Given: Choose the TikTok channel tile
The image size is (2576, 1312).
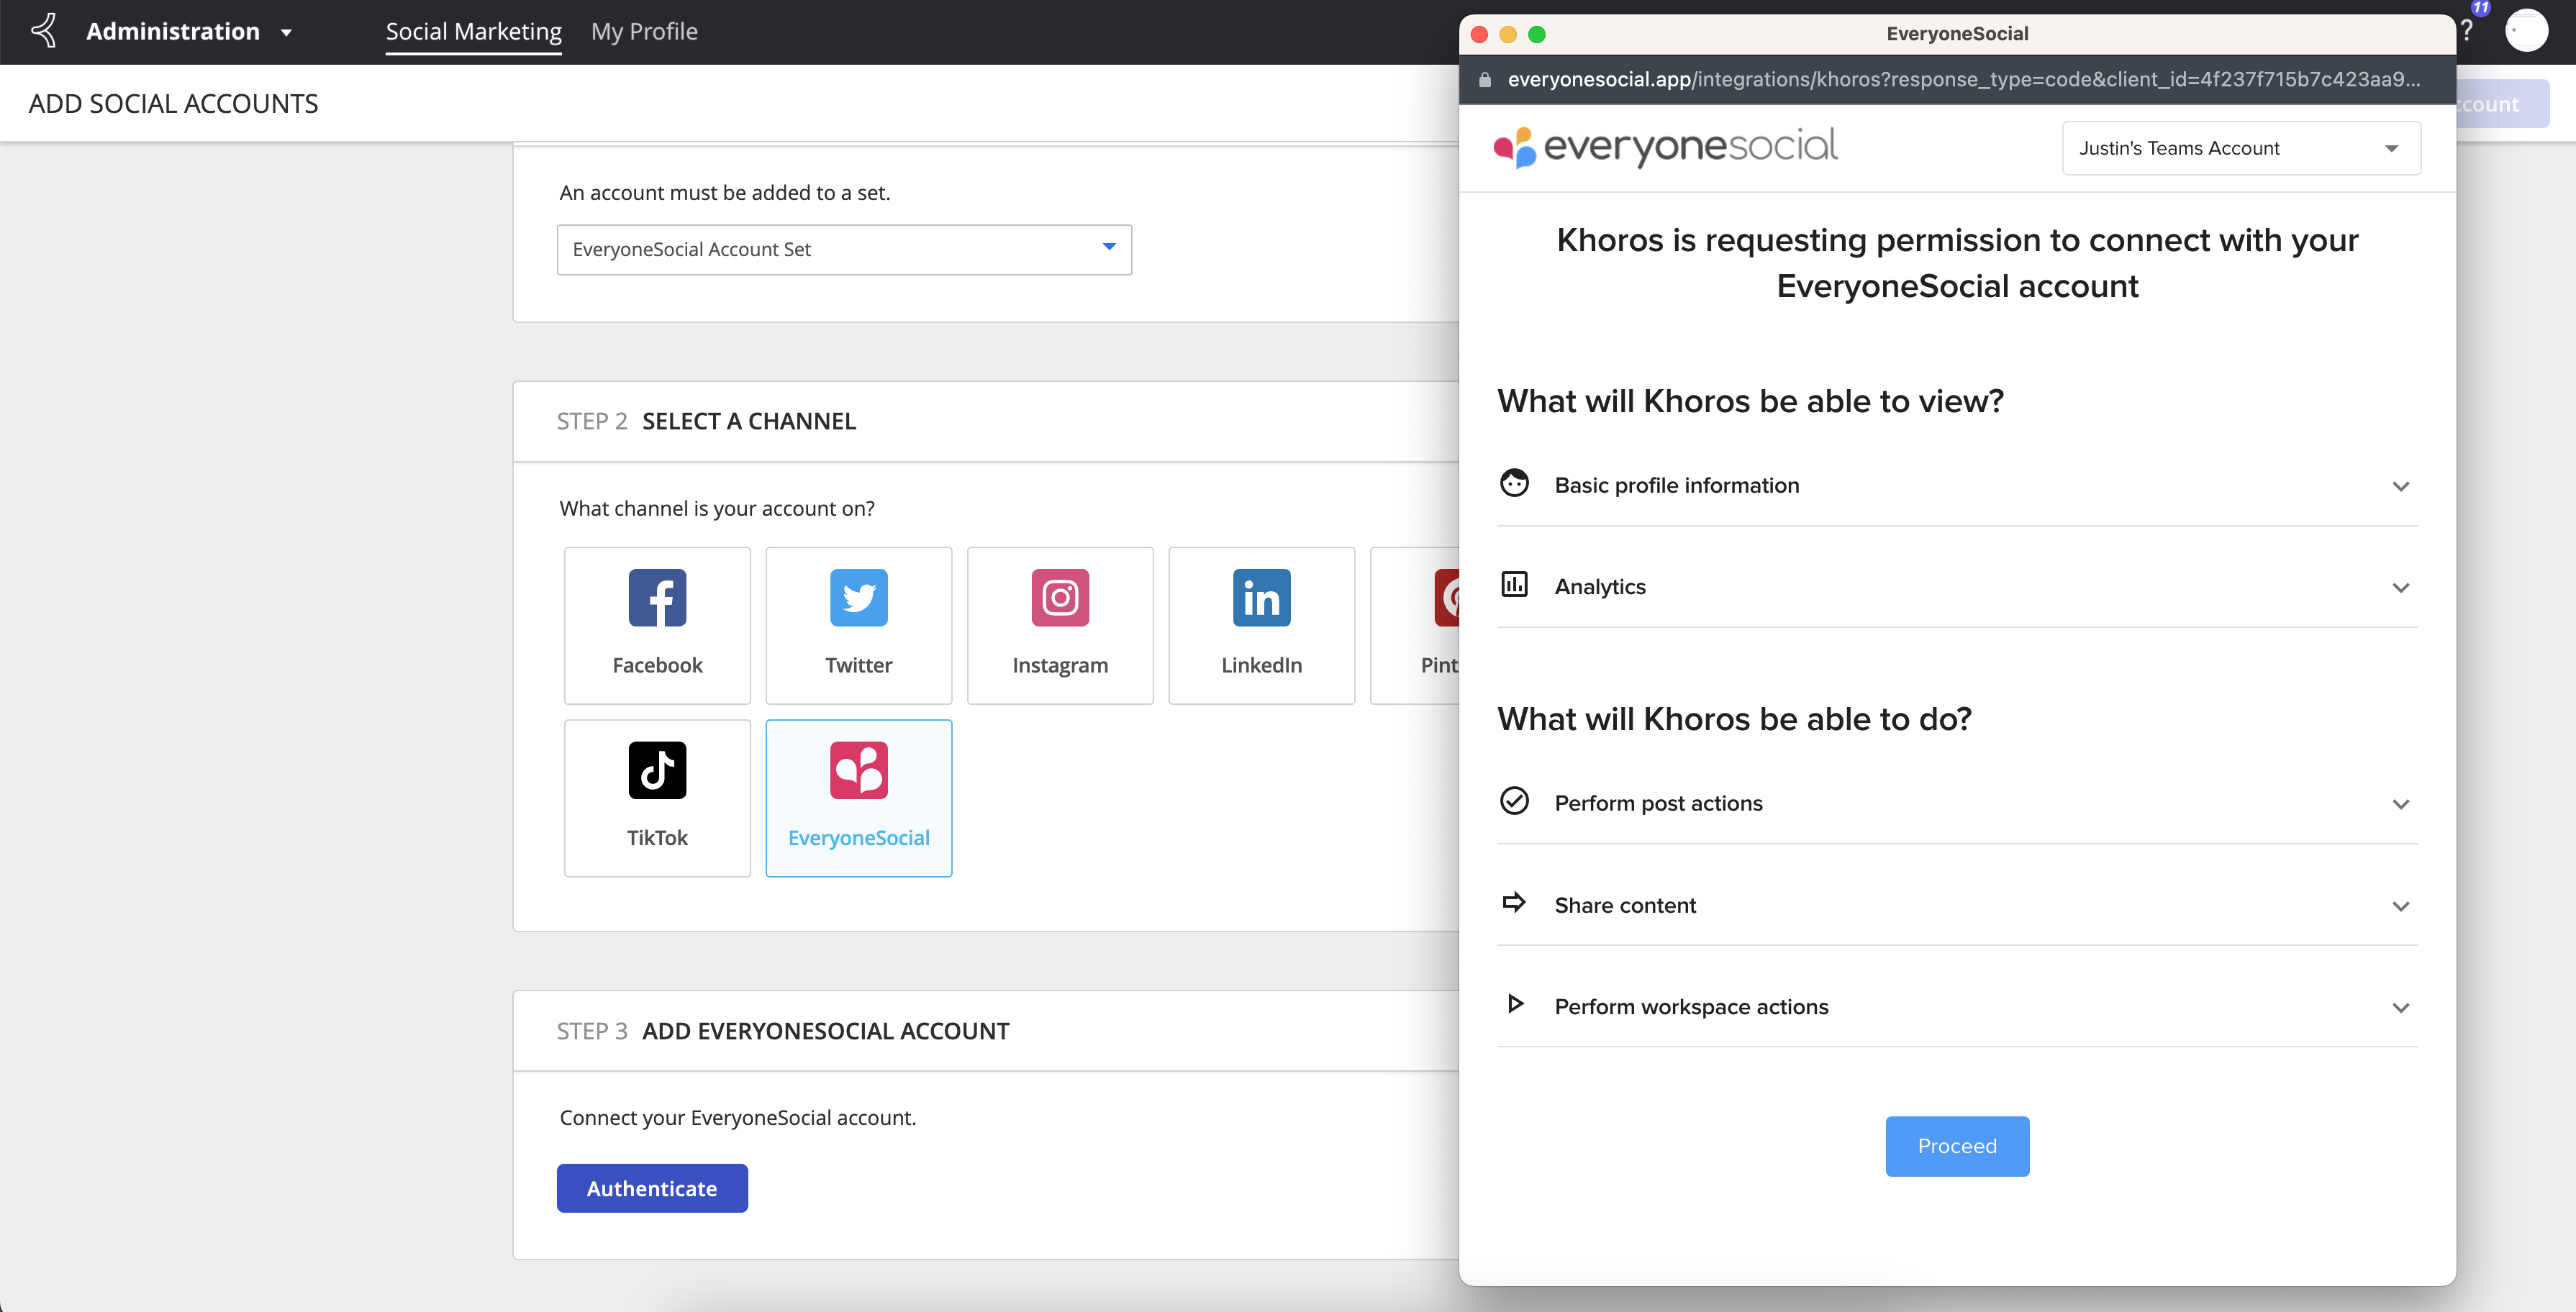Looking at the screenshot, I should click(657, 798).
